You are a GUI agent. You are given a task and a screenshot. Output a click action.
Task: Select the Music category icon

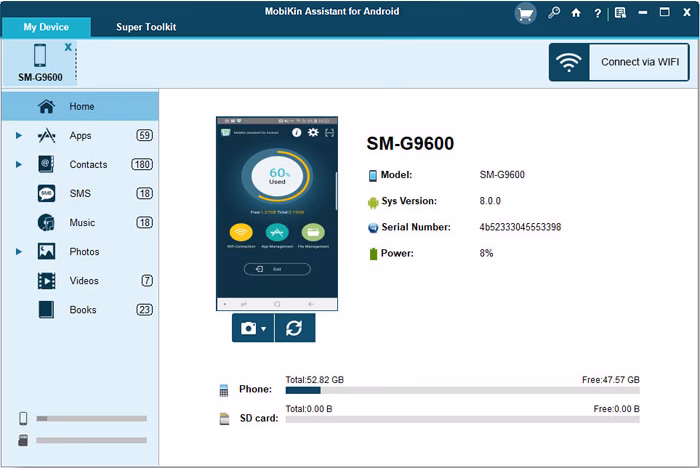pos(46,222)
